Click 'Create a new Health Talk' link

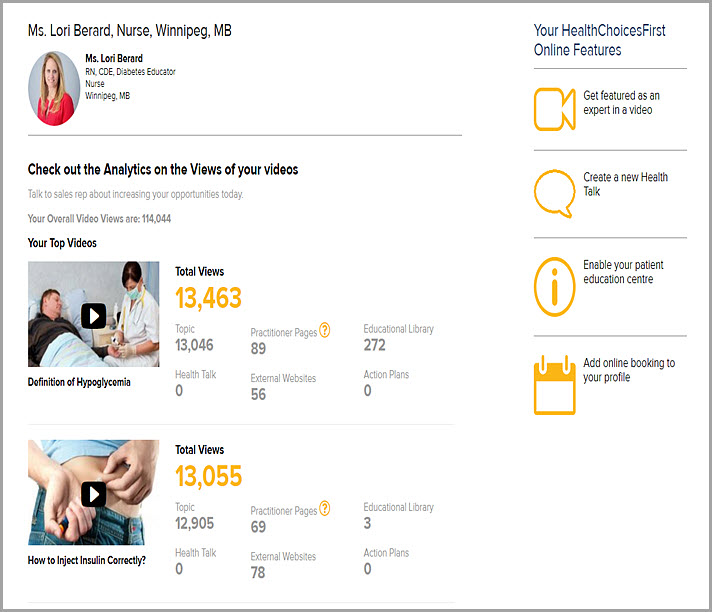point(625,184)
